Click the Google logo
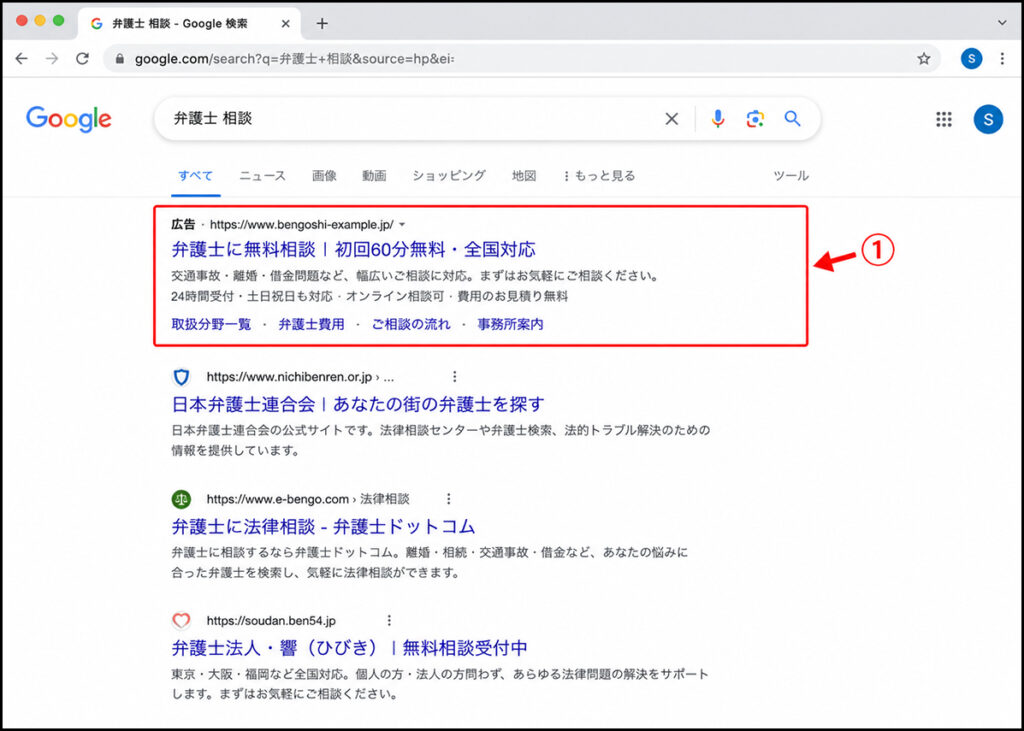 tap(69, 119)
